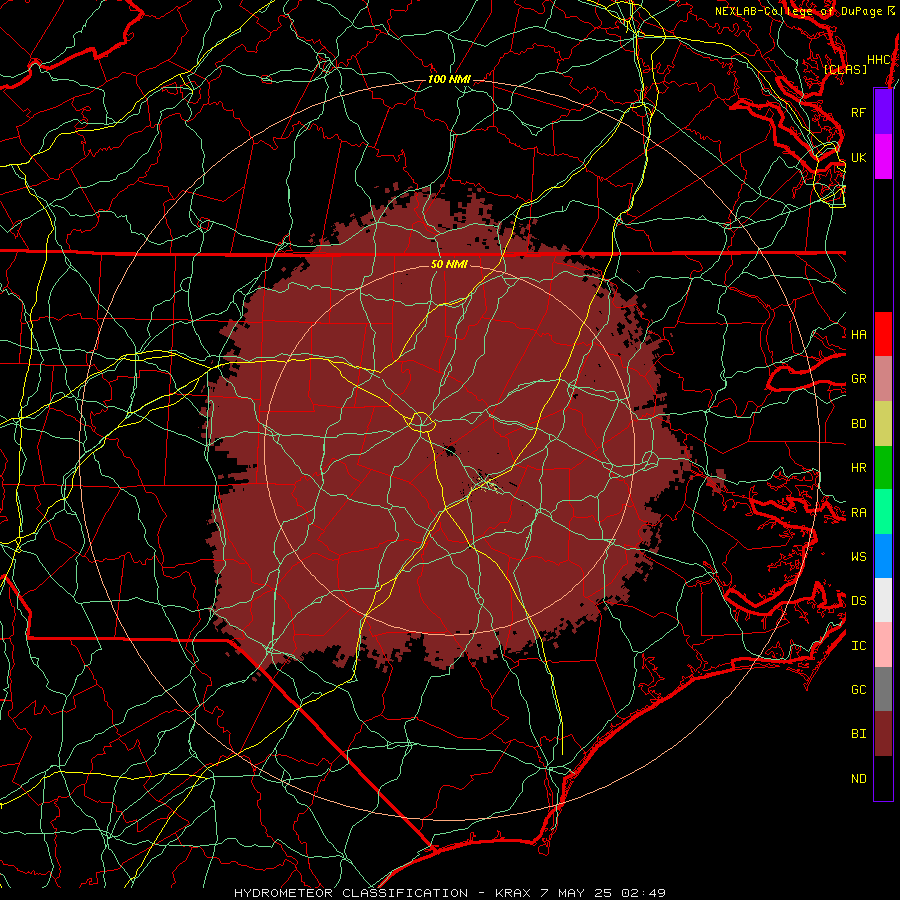Click the 'DS' legend label

click(x=858, y=600)
